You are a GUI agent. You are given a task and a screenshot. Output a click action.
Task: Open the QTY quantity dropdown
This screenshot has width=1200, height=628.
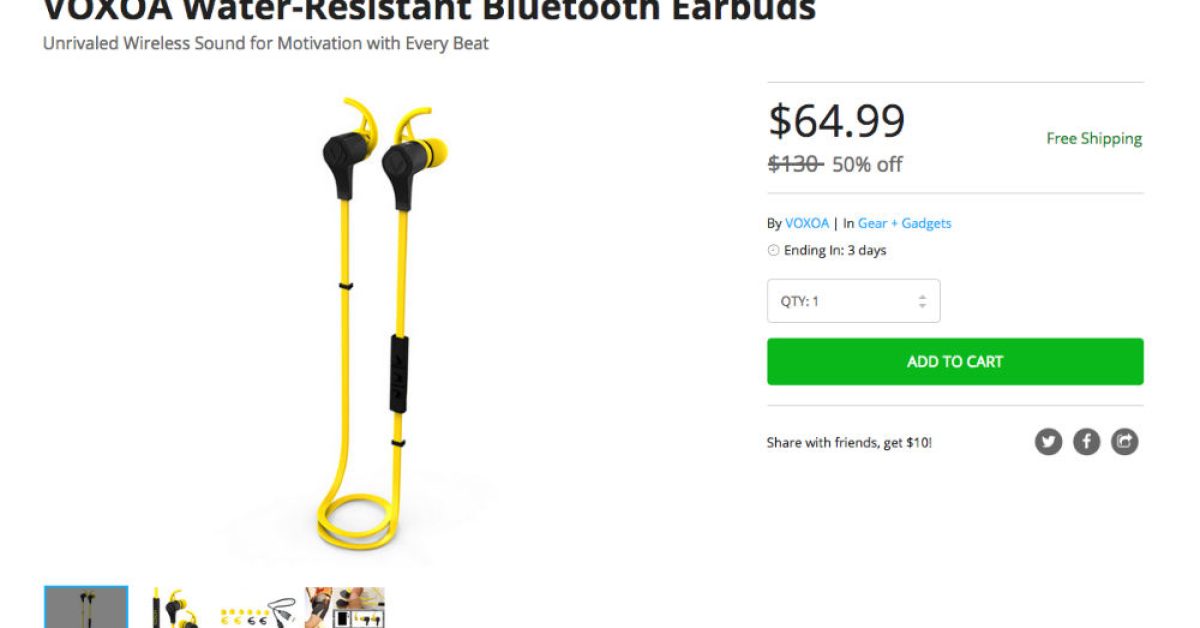[853, 301]
